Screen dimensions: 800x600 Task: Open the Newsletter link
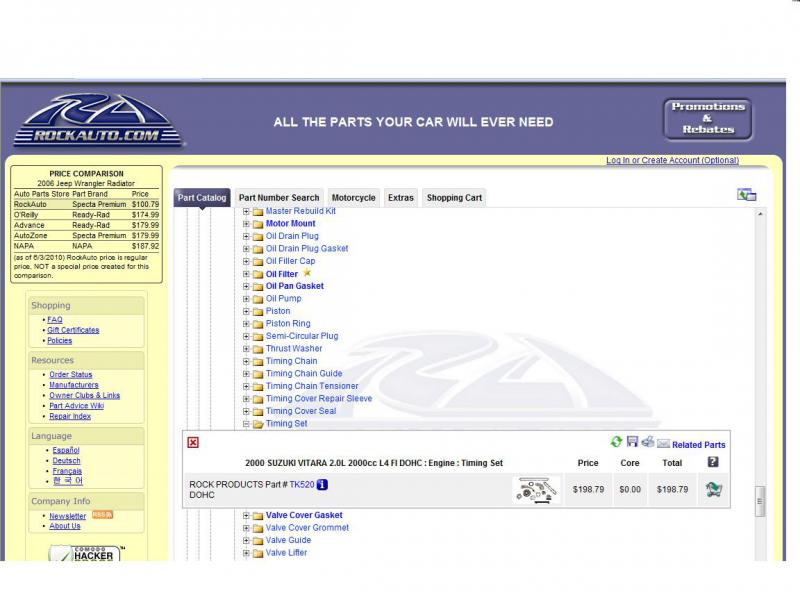pos(67,516)
